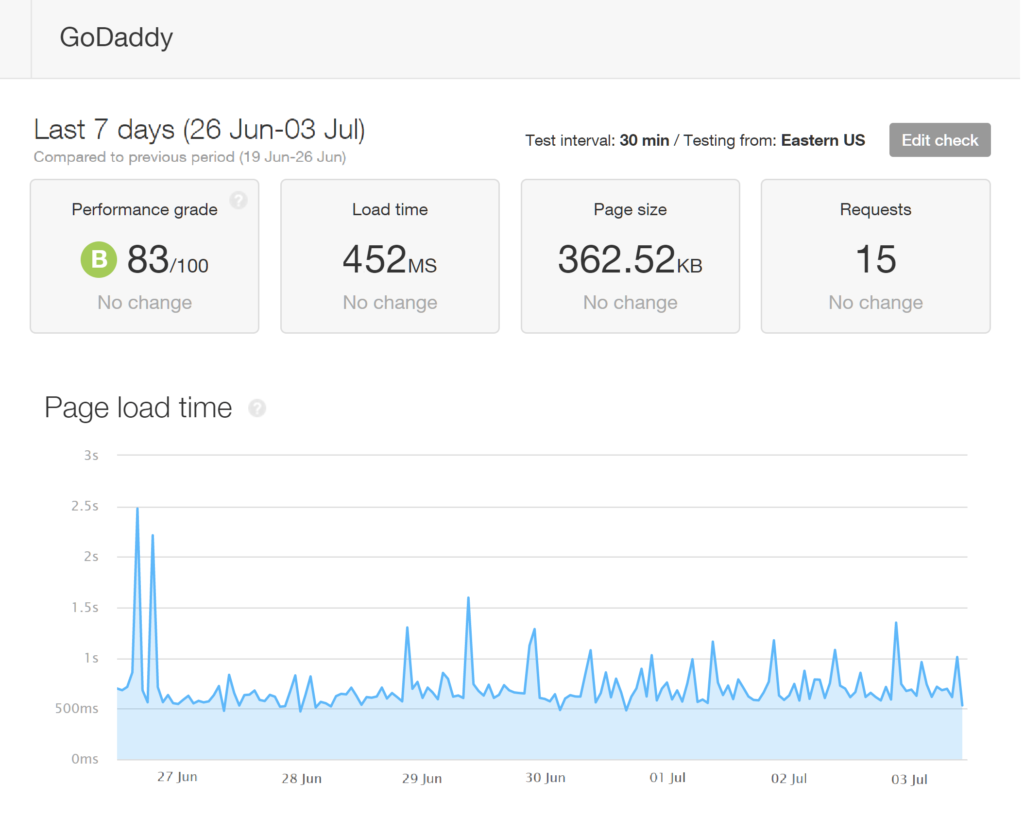Click the 0ms y-axis label
This screenshot has height=818, width=1024.
(x=85, y=759)
